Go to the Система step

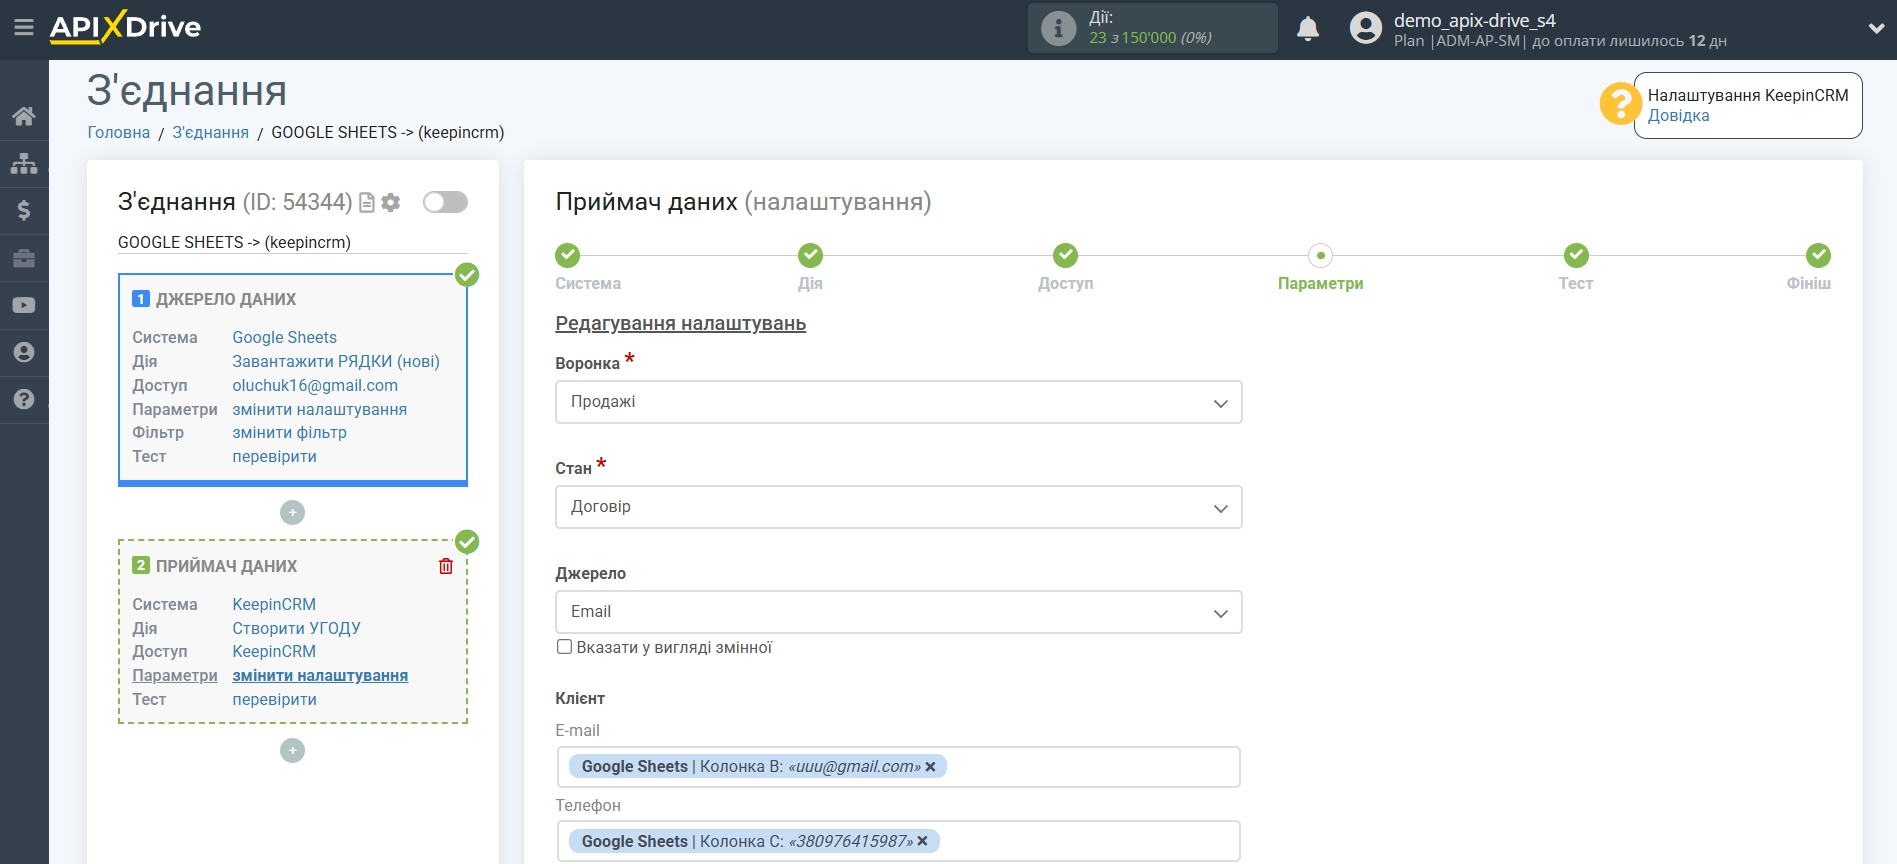coord(568,255)
